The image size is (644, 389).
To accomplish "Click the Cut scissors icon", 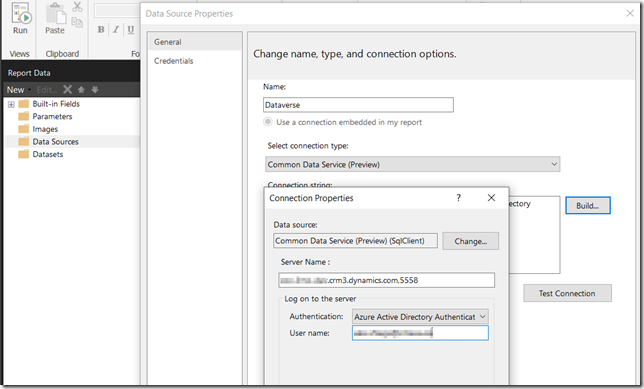I will pyautogui.click(x=77, y=6).
